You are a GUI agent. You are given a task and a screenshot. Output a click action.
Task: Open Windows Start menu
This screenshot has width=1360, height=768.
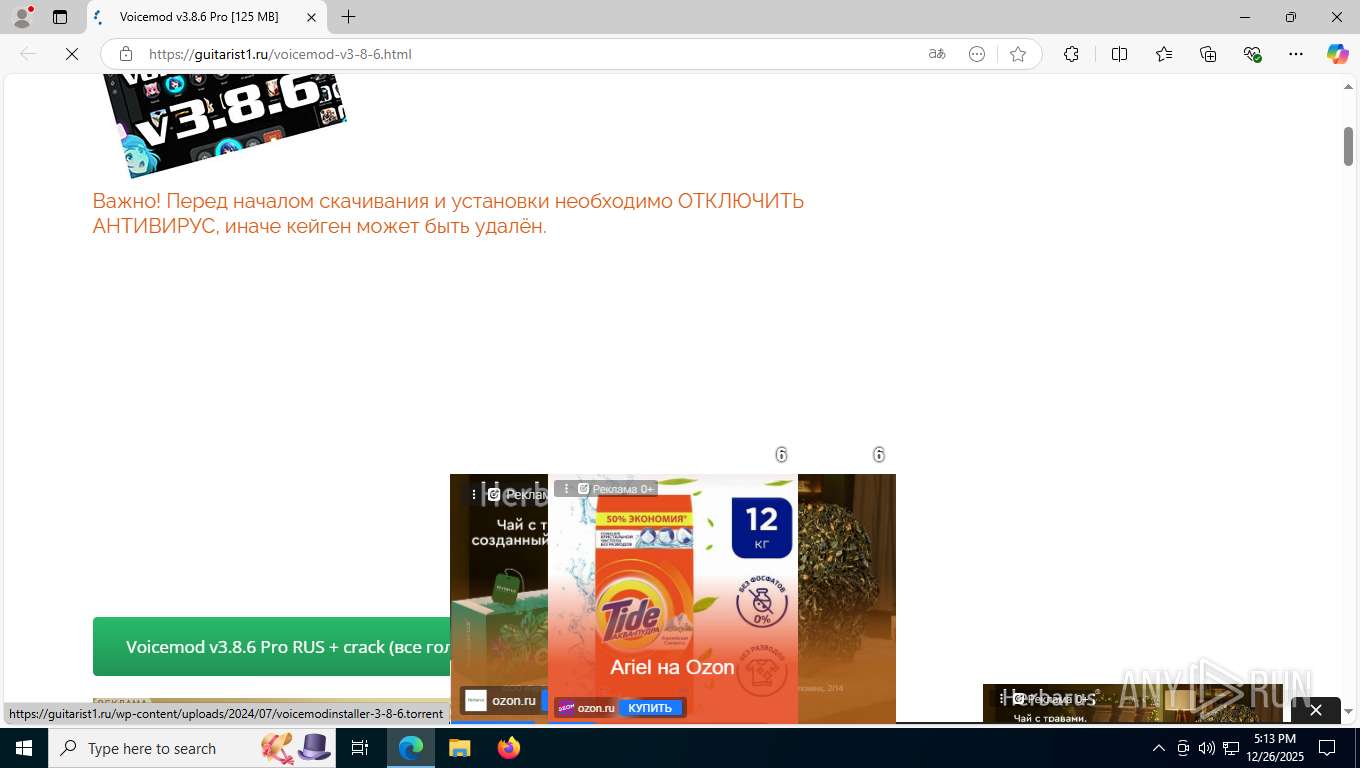pyautogui.click(x=24, y=748)
